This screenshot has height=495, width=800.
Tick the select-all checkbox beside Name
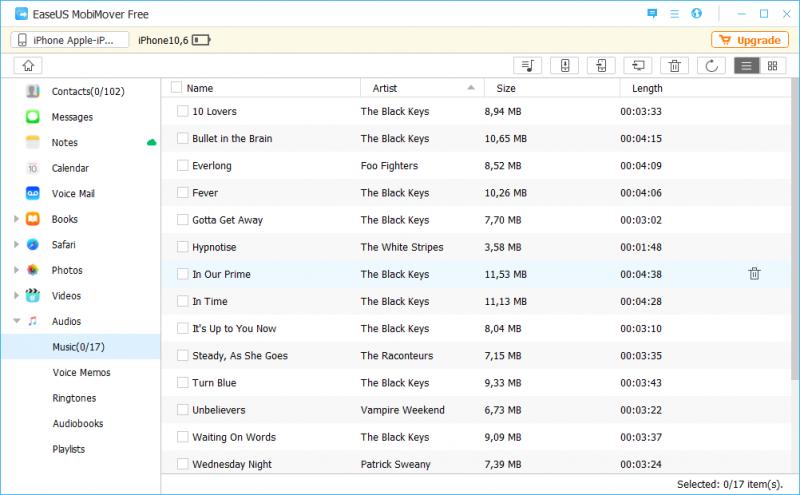[x=177, y=87]
